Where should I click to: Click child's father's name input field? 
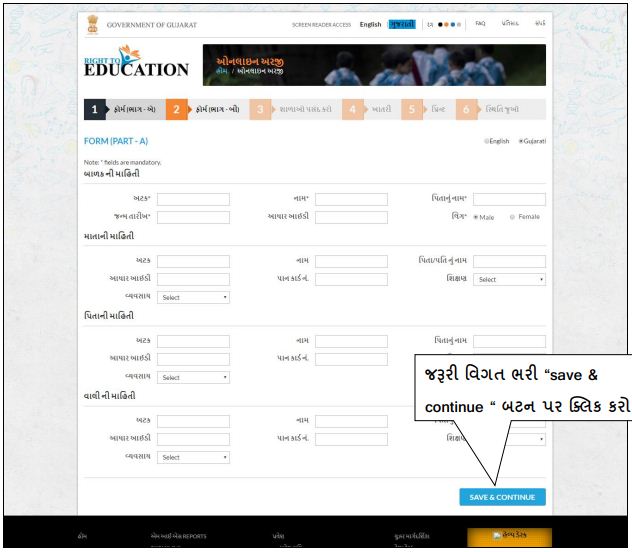pos(509,199)
